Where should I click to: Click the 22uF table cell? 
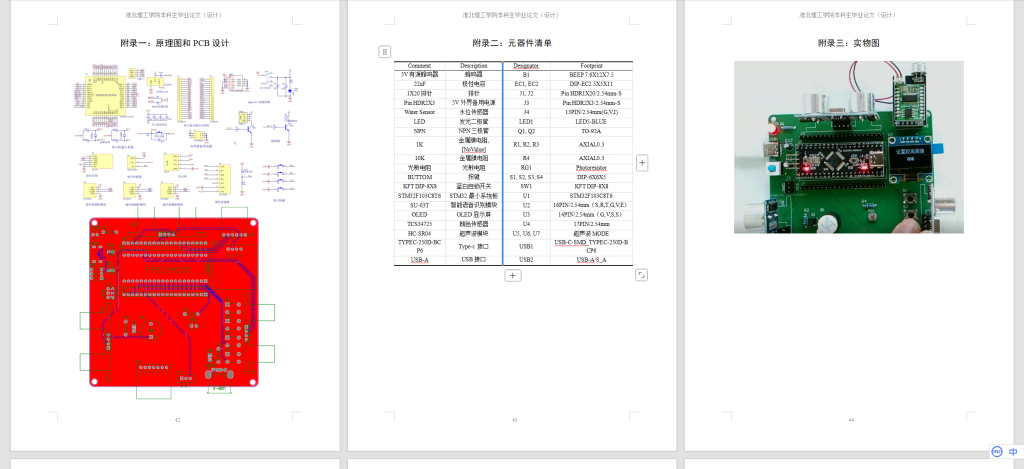click(419, 84)
